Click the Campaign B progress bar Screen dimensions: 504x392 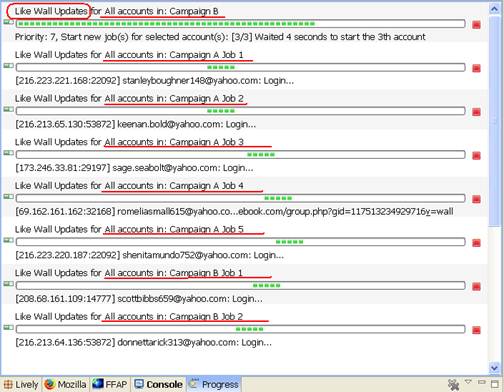(240, 24)
